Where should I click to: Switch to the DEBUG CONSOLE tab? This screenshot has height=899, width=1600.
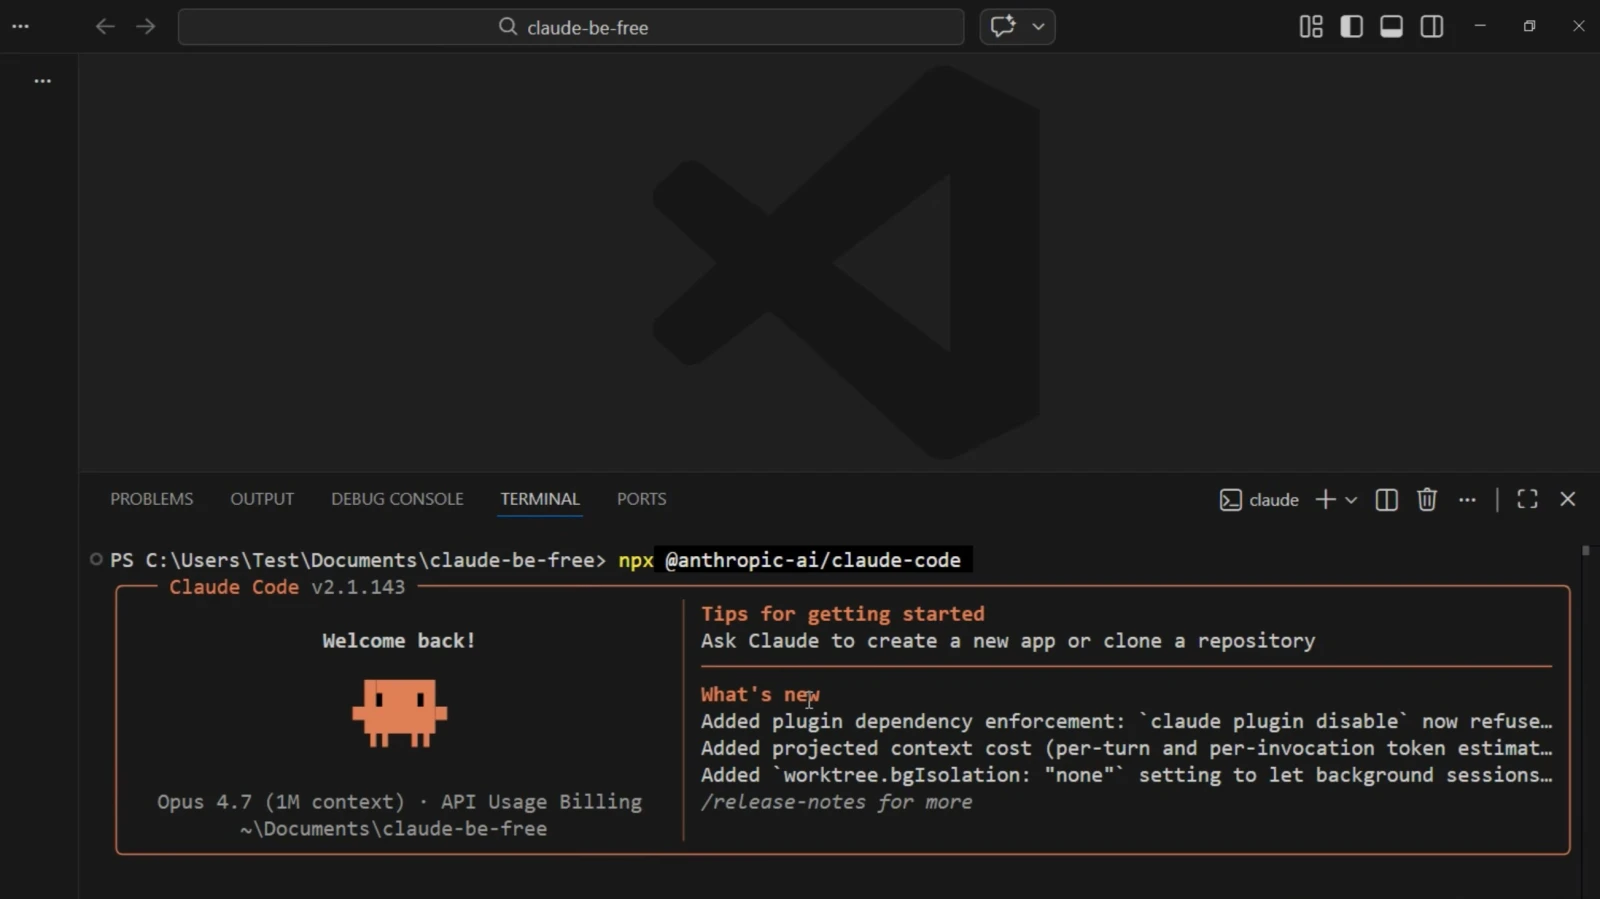click(x=397, y=499)
